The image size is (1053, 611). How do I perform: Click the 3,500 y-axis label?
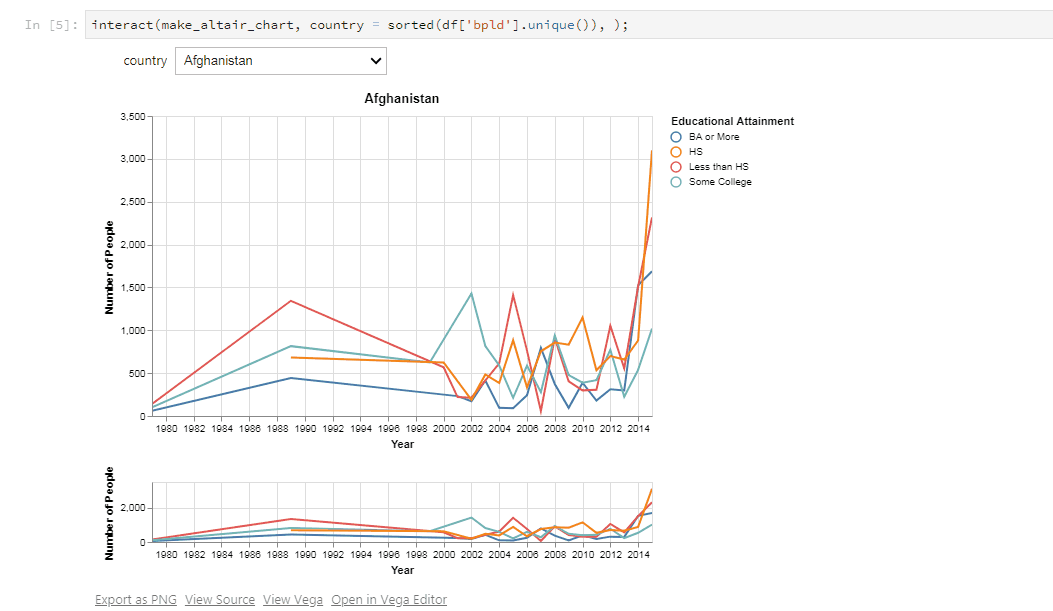133,117
